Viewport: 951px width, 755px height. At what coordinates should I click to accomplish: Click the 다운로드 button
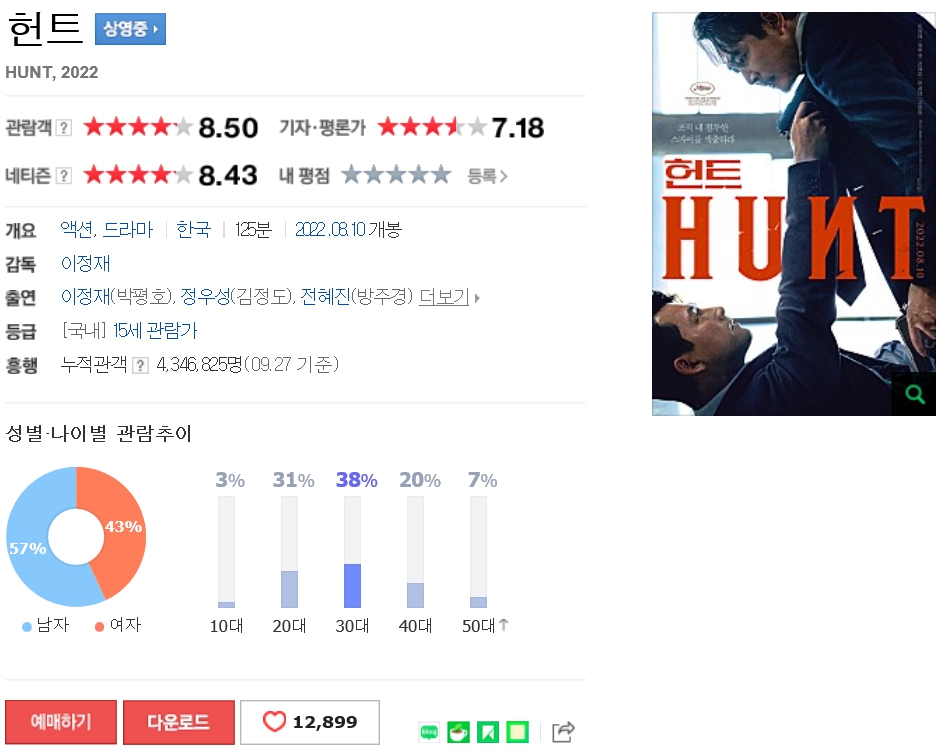(x=179, y=722)
